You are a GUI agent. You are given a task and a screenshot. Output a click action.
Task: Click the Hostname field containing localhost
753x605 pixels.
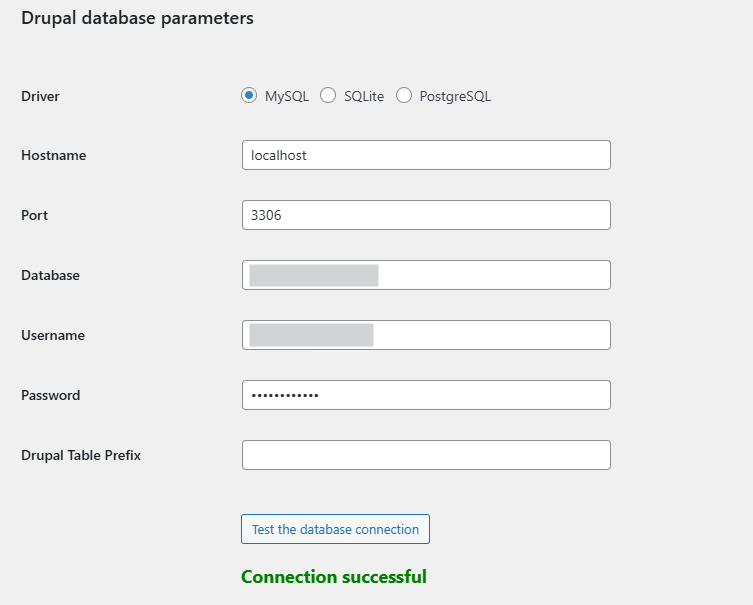pyautogui.click(x=426, y=155)
